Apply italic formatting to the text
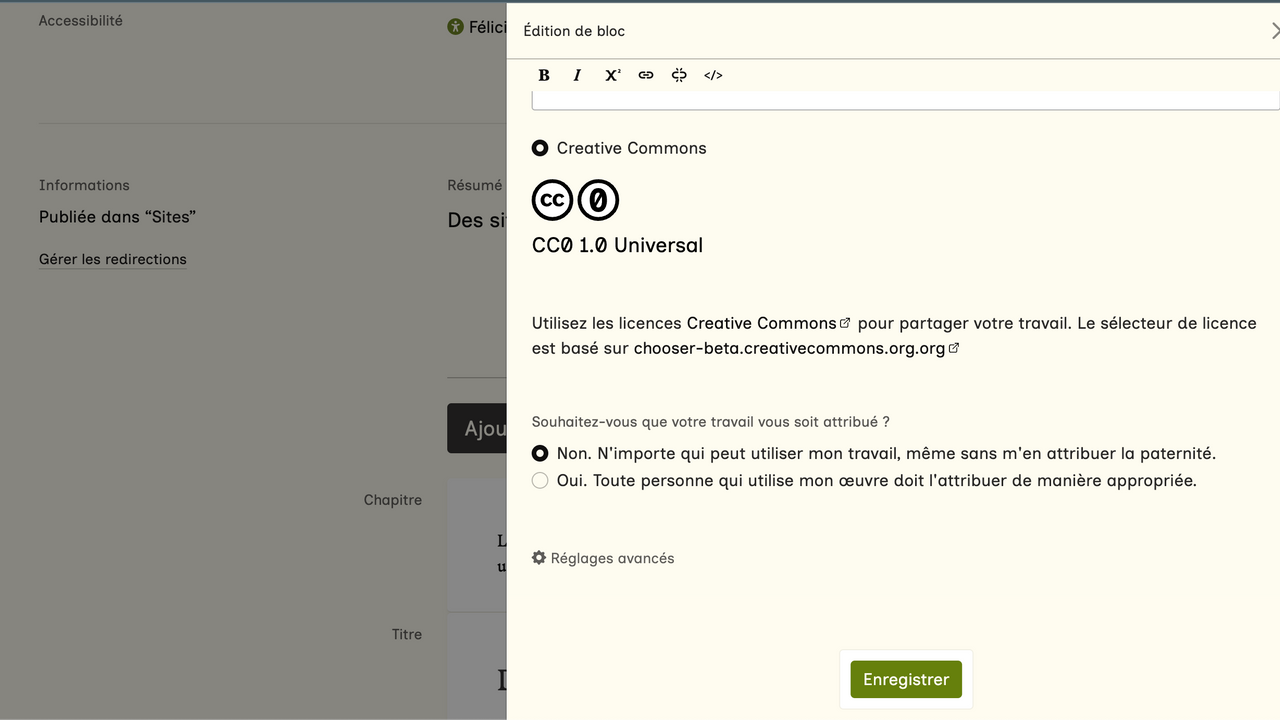The height and width of the screenshot is (720, 1280). pyautogui.click(x=577, y=75)
